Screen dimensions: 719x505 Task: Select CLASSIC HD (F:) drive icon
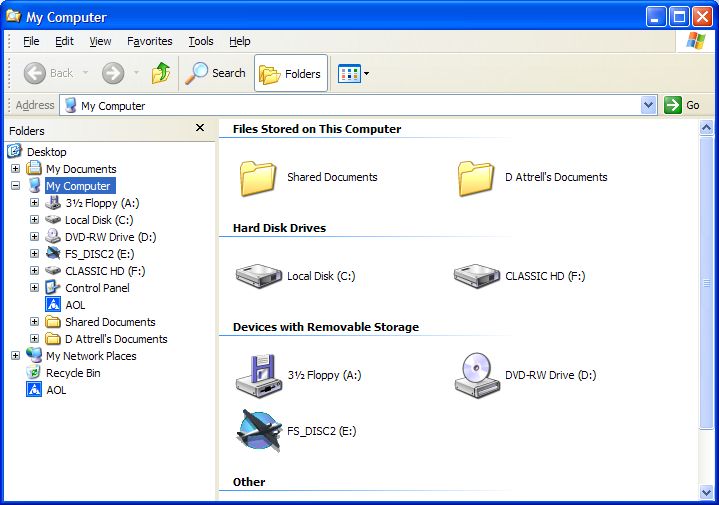476,276
